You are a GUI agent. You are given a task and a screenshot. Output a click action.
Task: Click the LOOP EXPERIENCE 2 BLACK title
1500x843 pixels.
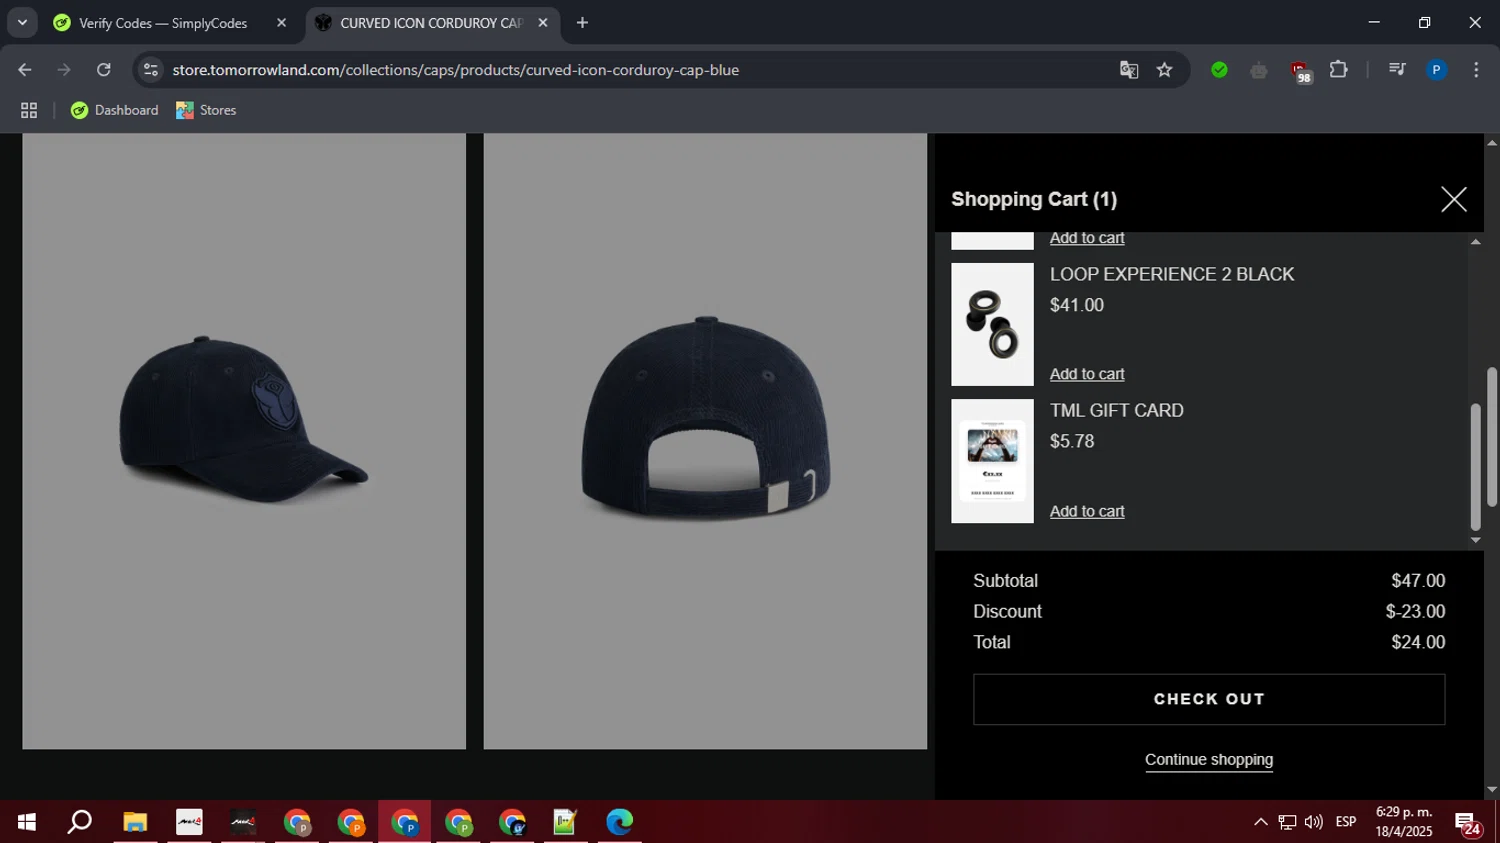(1172, 274)
